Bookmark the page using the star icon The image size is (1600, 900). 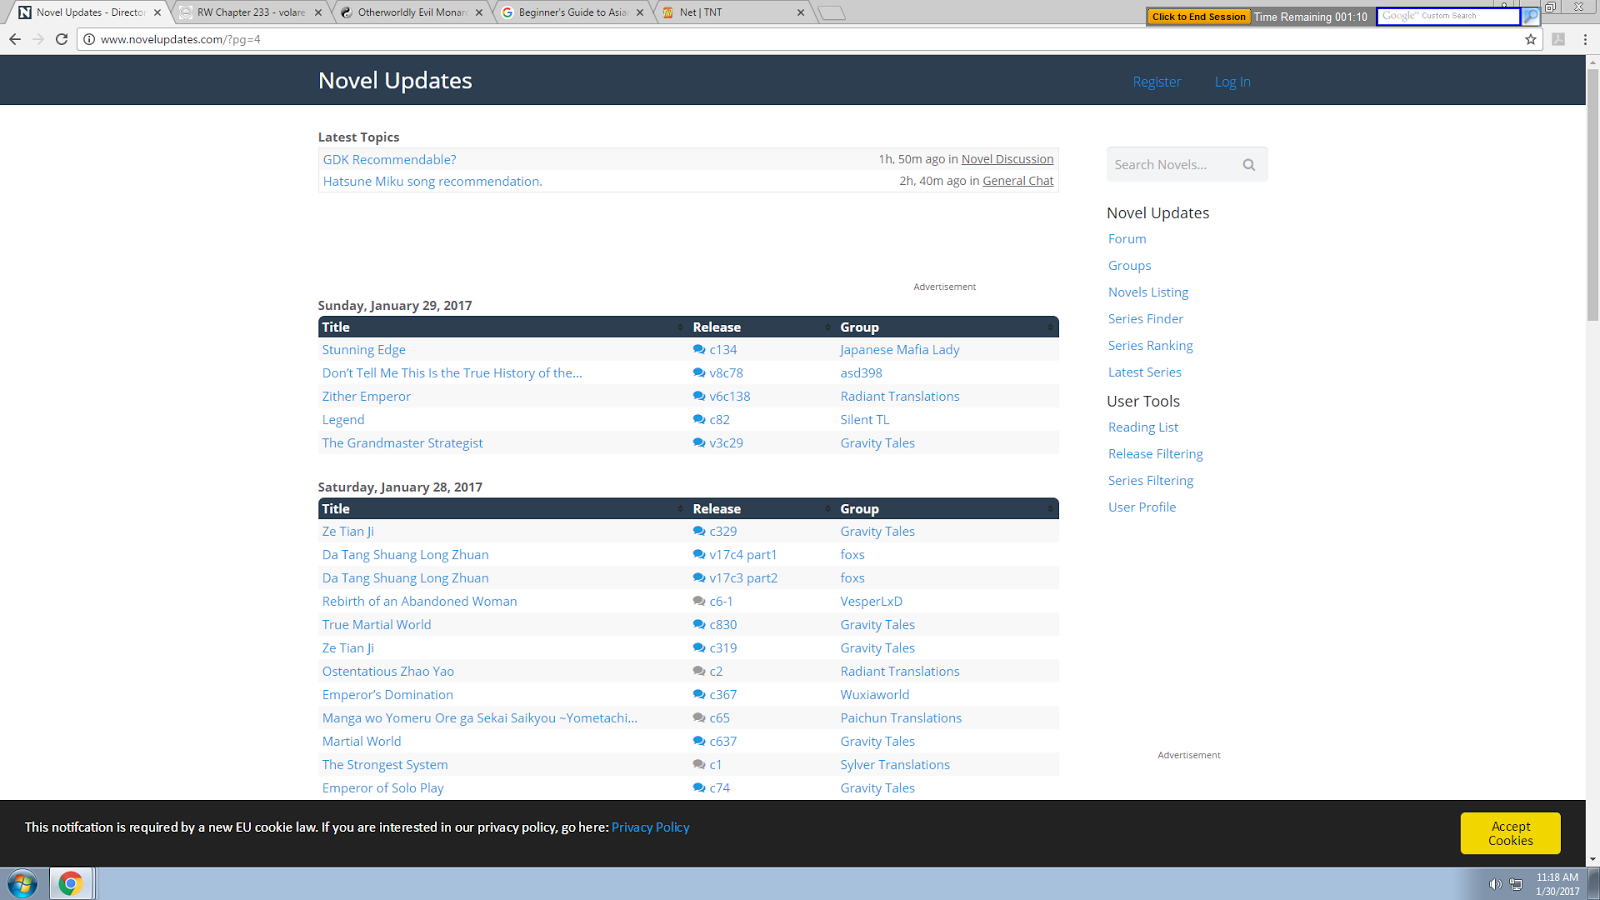point(1531,40)
